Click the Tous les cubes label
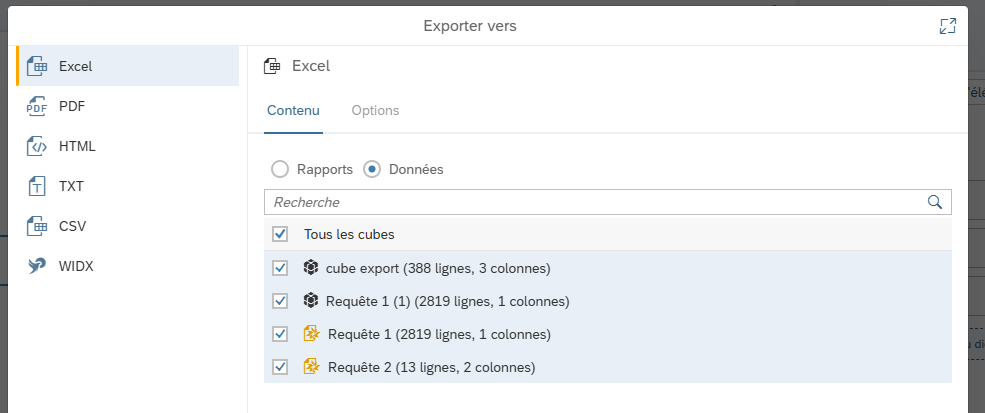985x413 pixels. [x=349, y=234]
